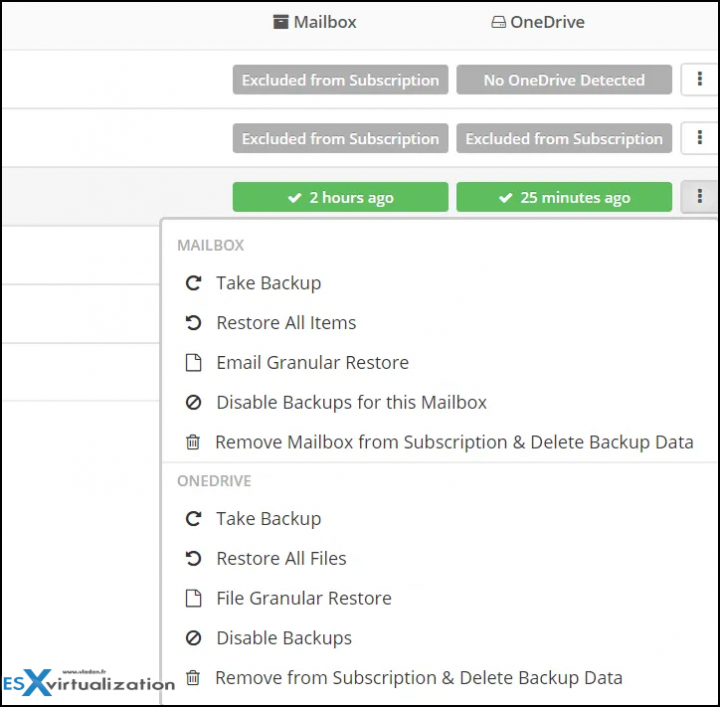This screenshot has width=720, height=707.
Task: Choose Remove Mailbox from Subscription & Delete Backup Data
Action: 454,443
